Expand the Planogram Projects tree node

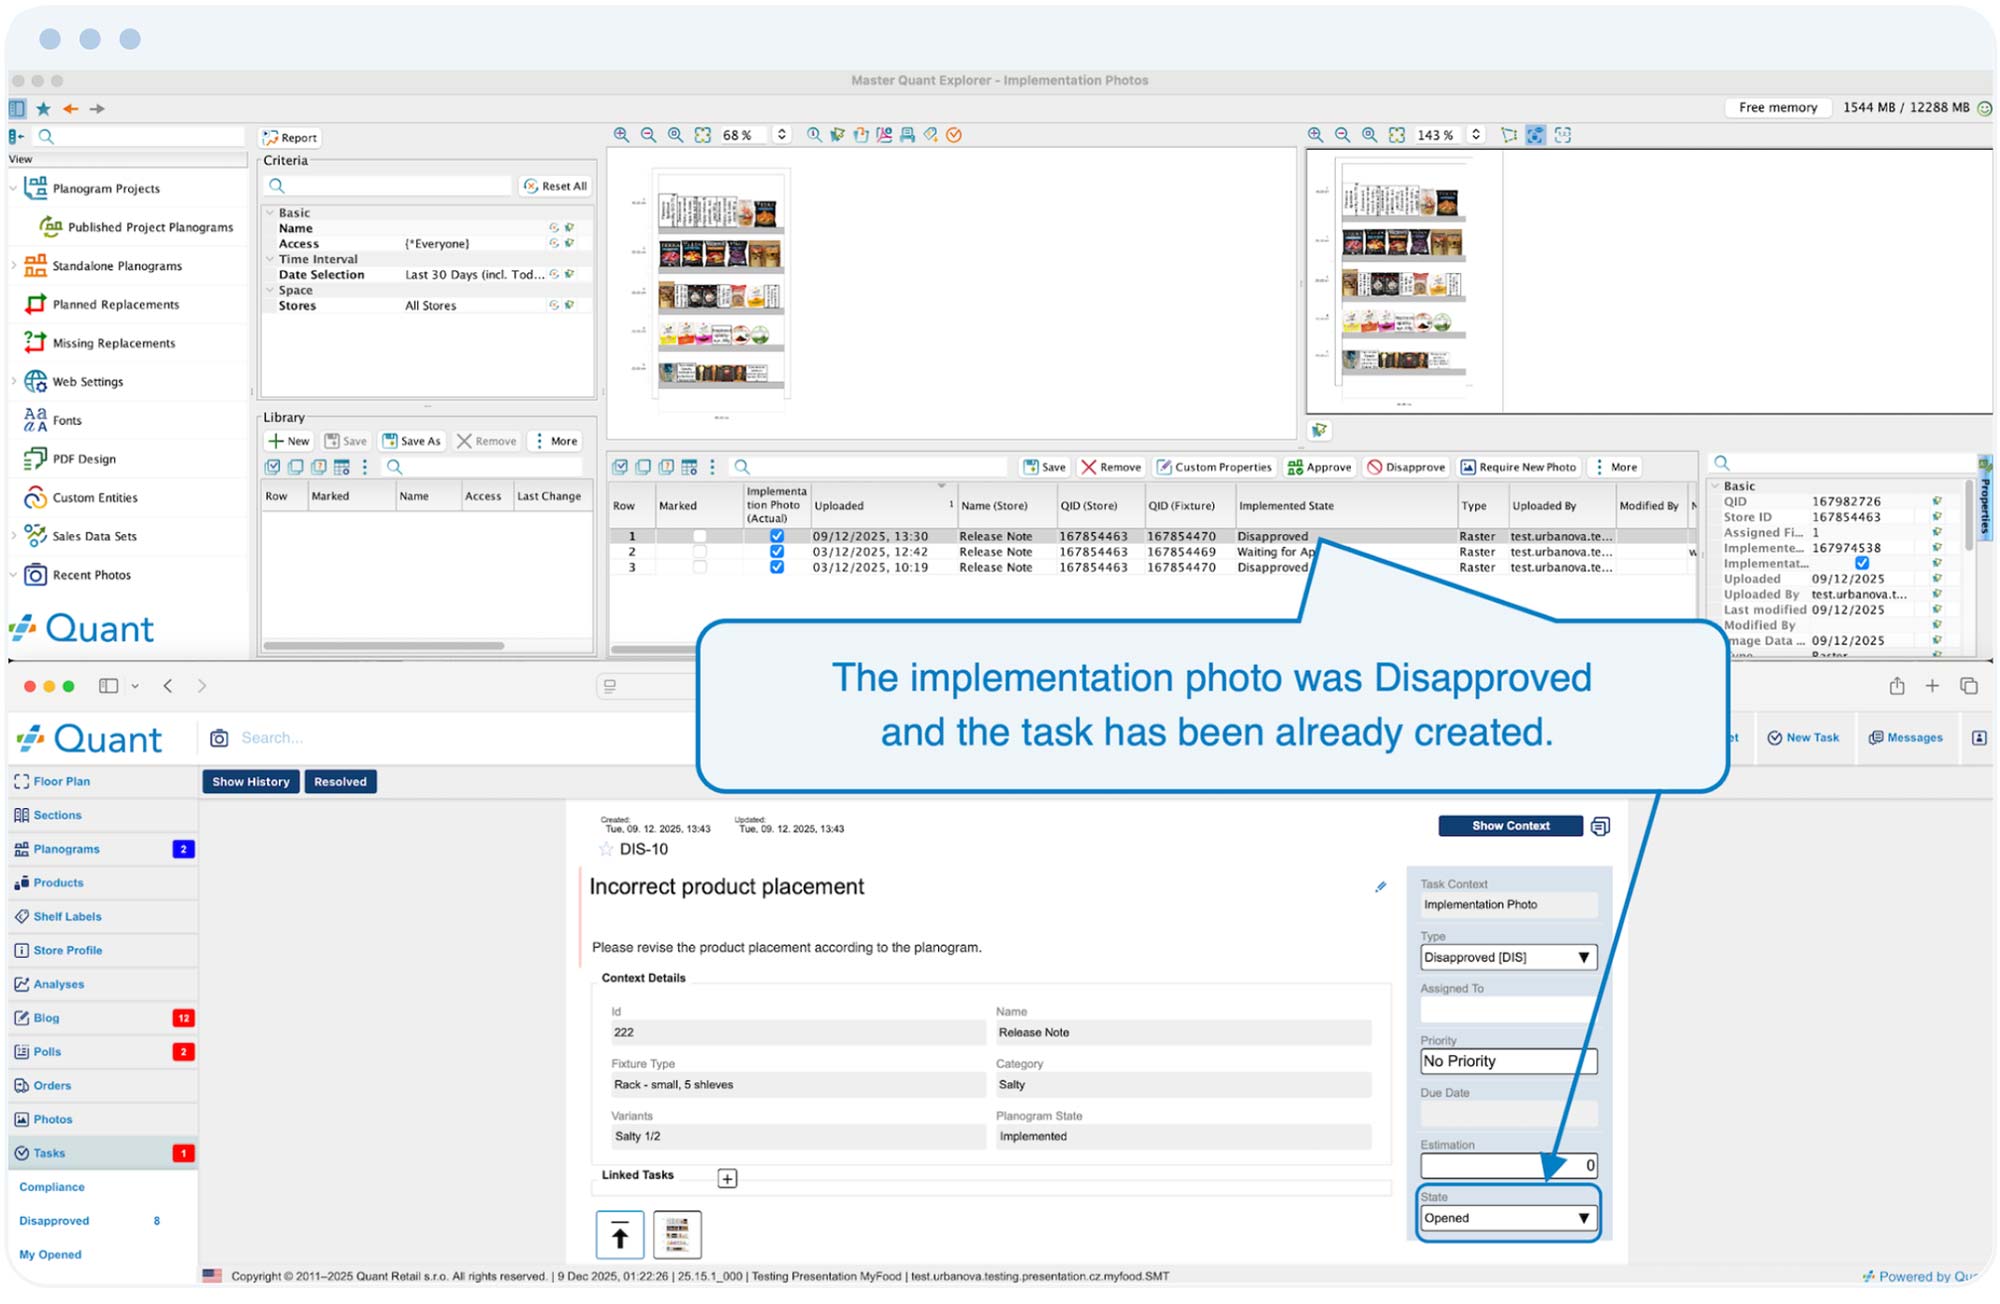[x=13, y=188]
